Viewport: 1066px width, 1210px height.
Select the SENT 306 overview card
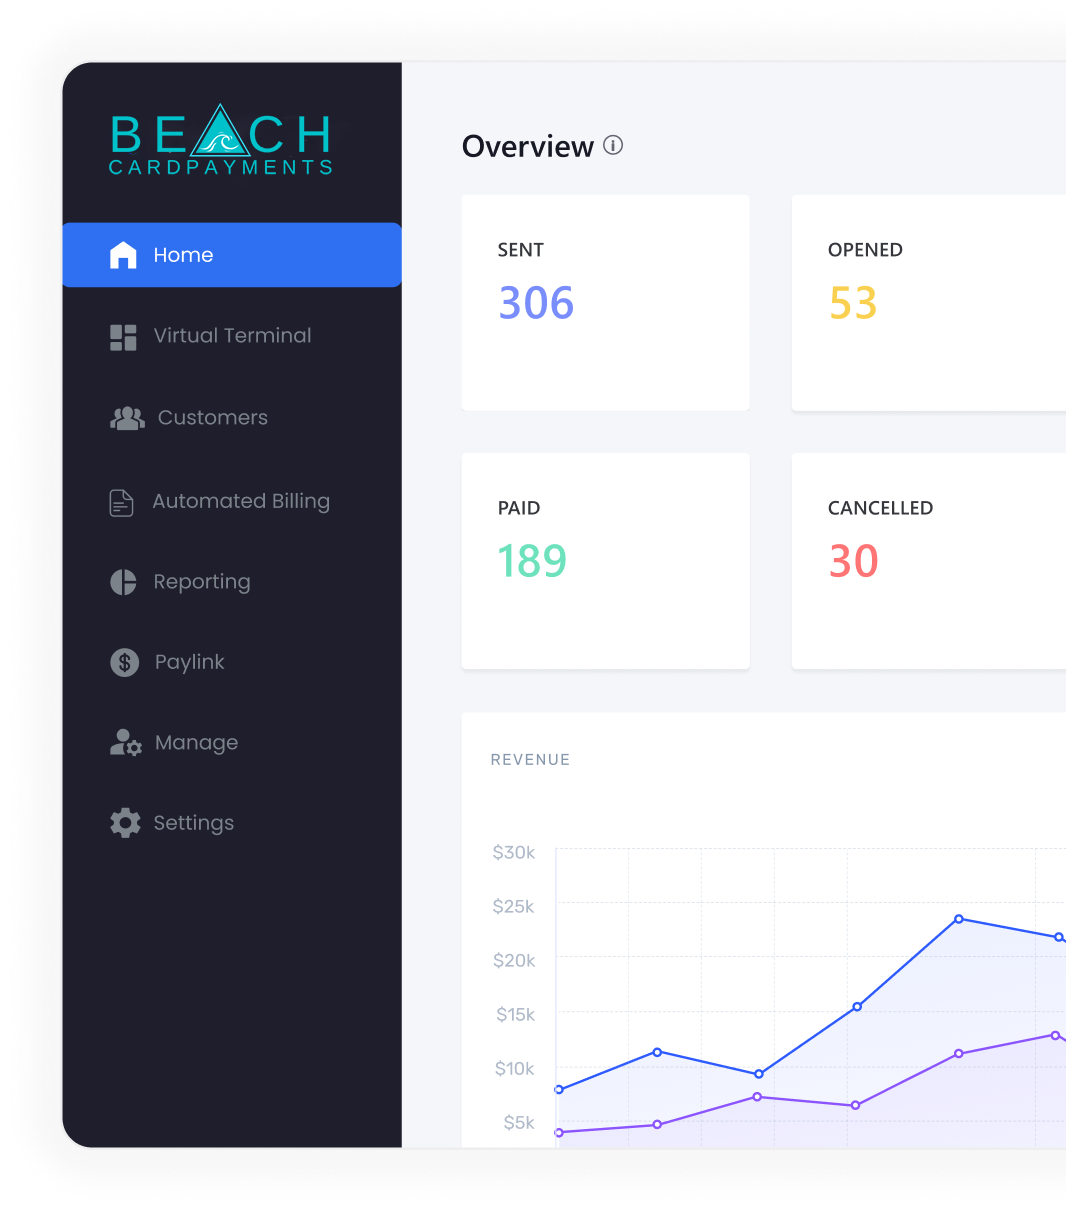pyautogui.click(x=605, y=302)
